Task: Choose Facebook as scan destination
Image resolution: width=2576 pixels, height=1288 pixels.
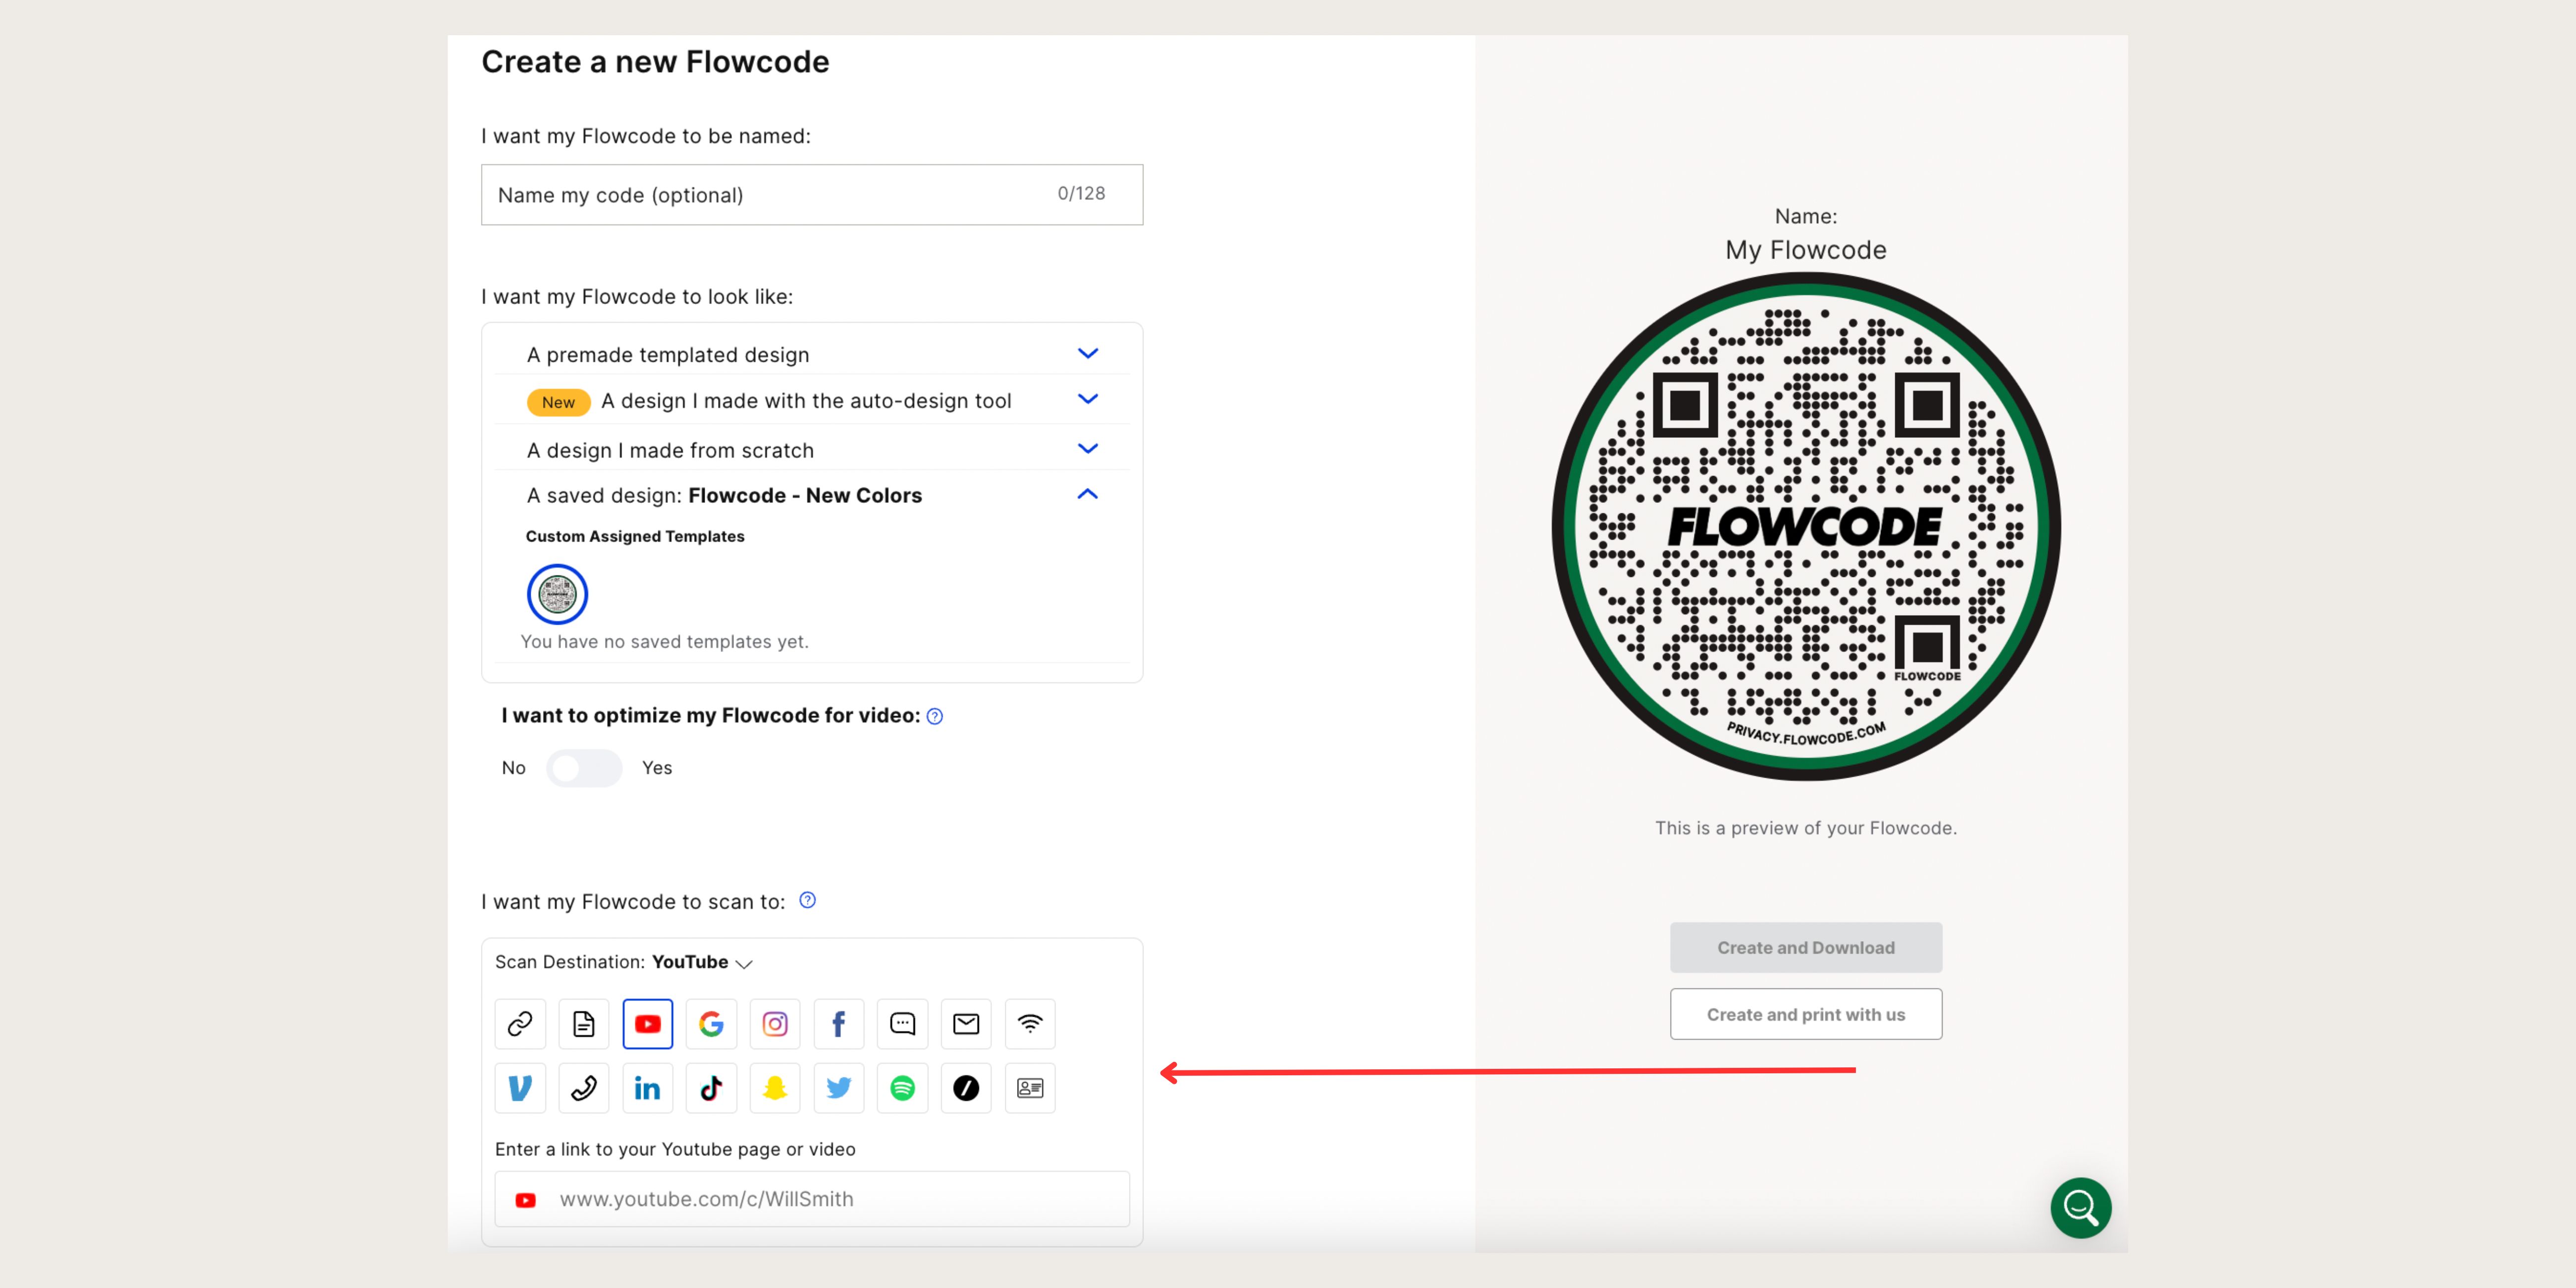Action: pyautogui.click(x=839, y=1023)
